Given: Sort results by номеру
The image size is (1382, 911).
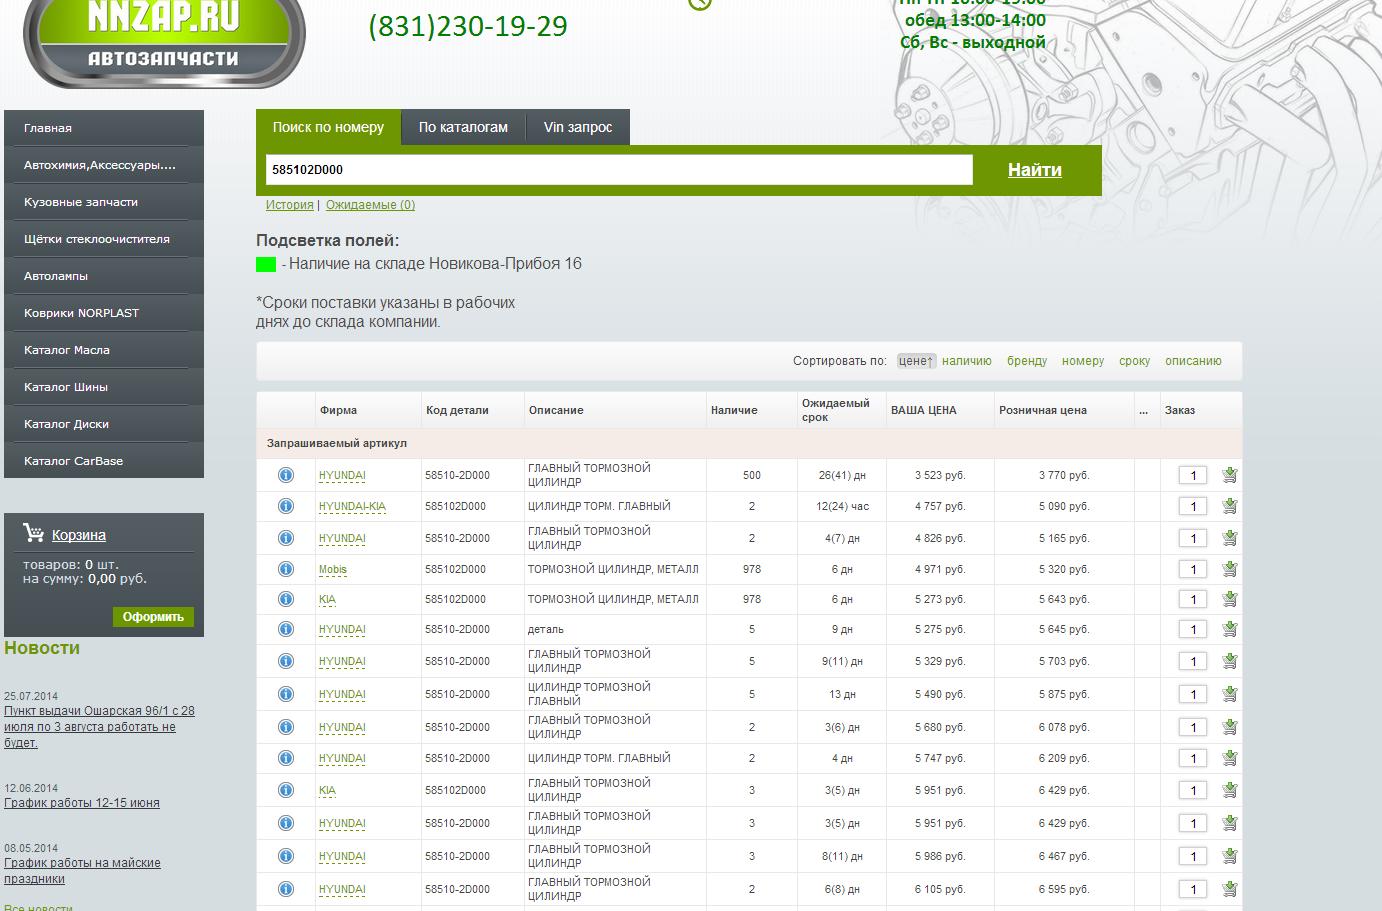Looking at the screenshot, I should tap(1083, 361).
